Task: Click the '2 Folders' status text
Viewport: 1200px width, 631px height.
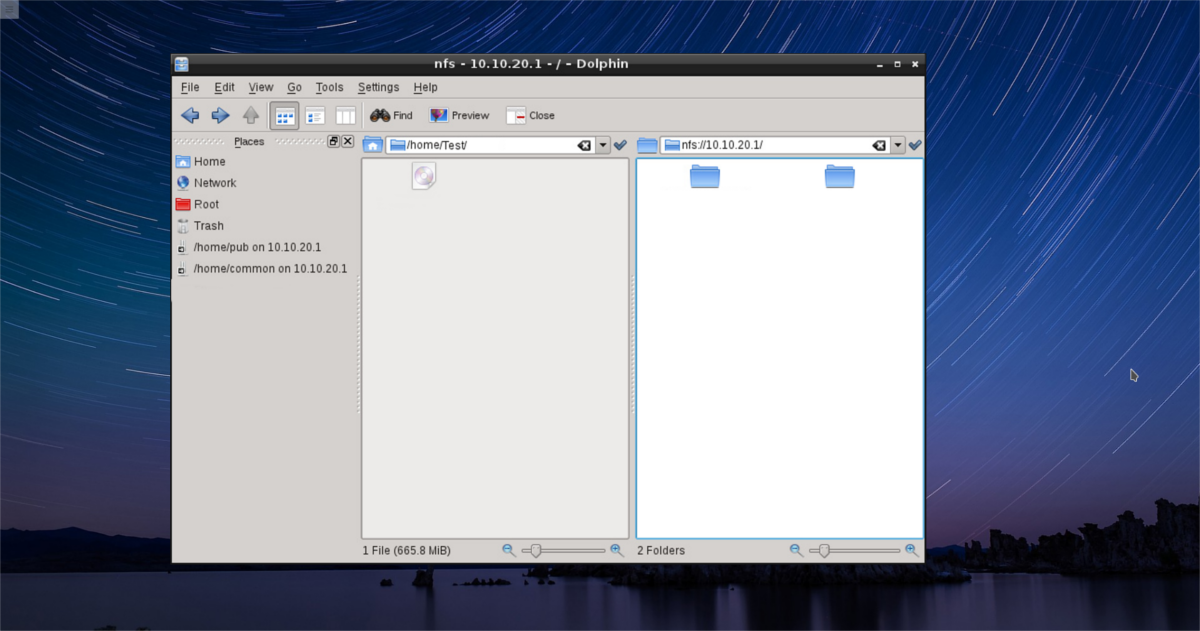Action: (661, 550)
